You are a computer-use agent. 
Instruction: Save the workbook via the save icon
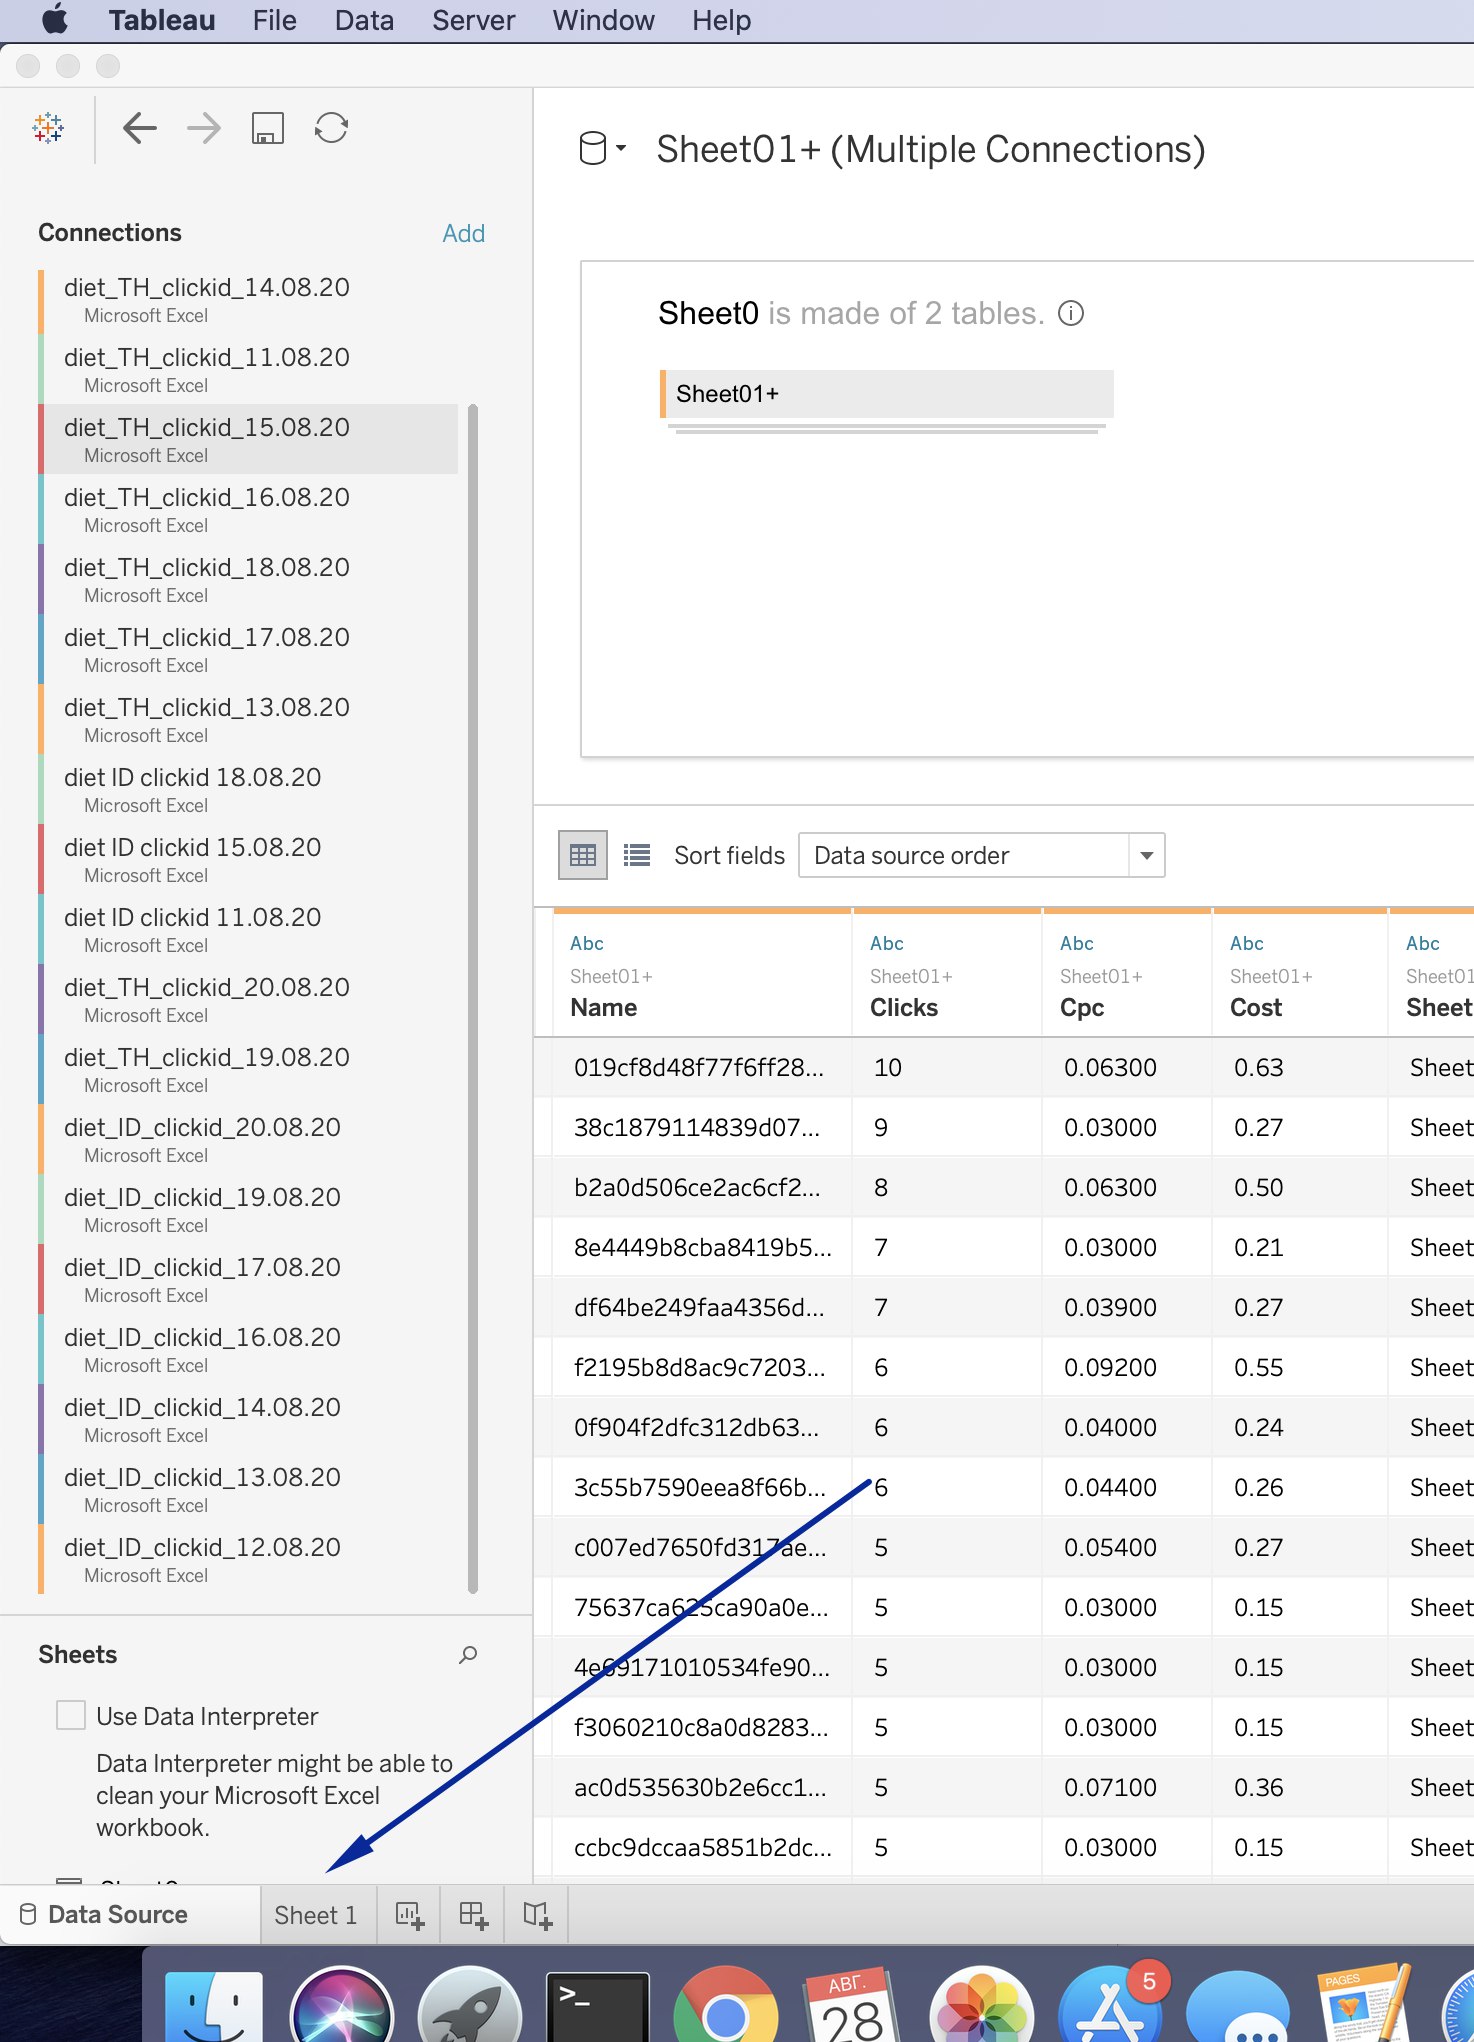coord(267,128)
